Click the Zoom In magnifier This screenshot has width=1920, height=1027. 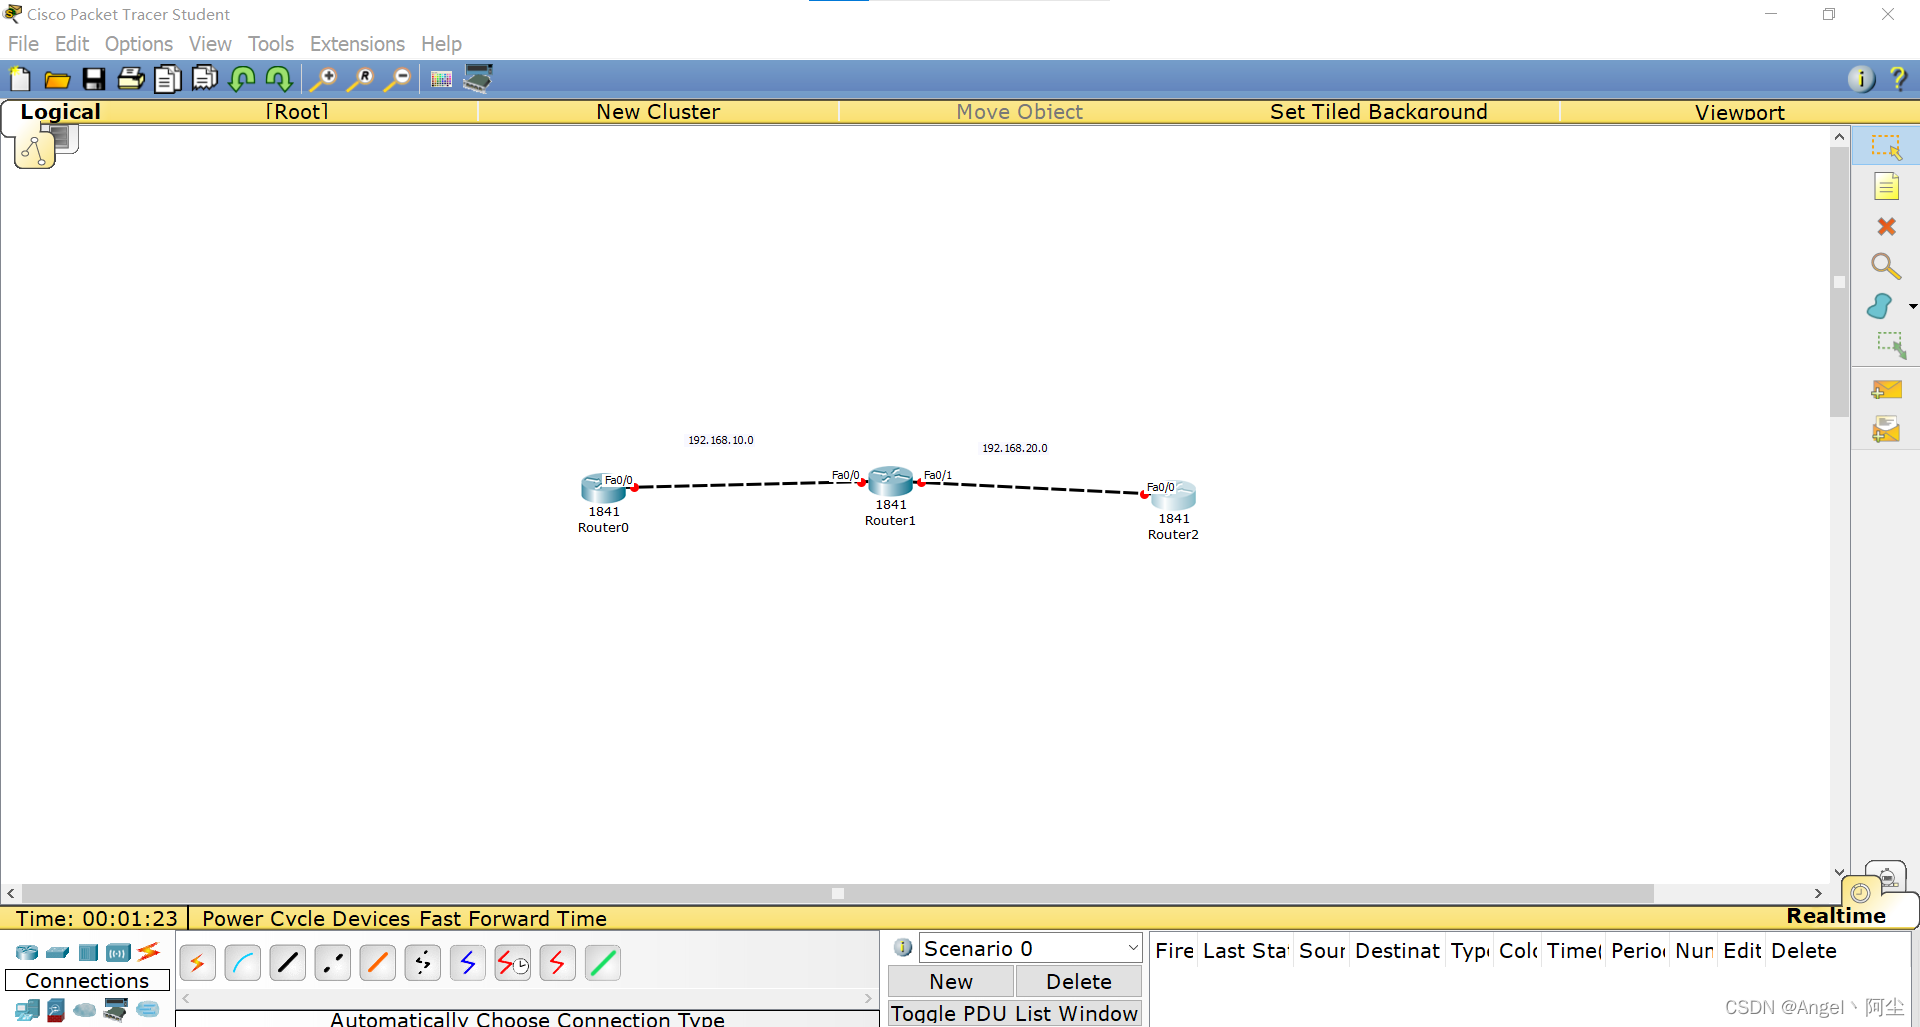(323, 79)
